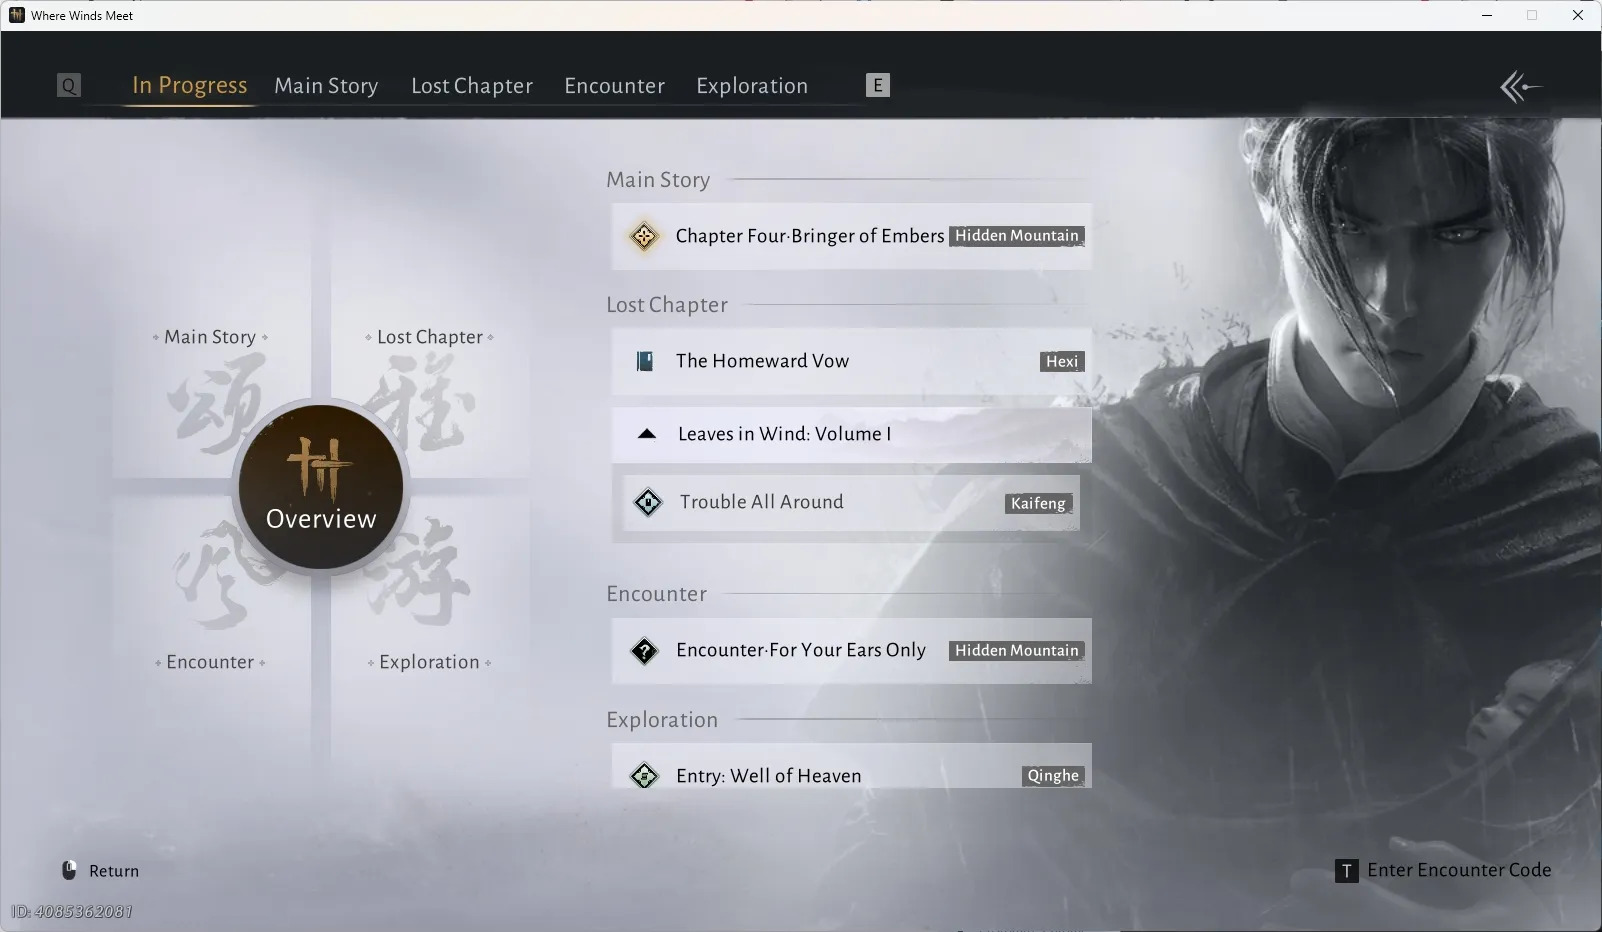Close the Where Winds Meet window

(1578, 15)
